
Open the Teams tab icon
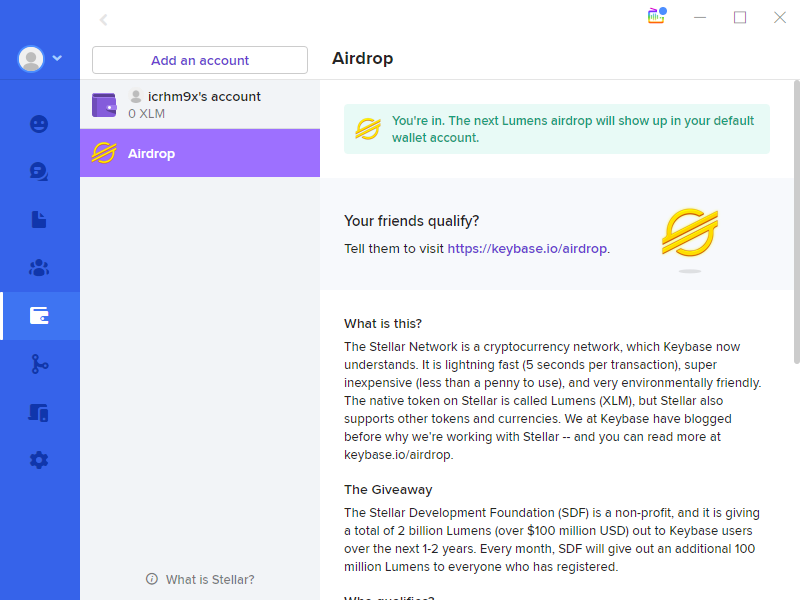coord(39,268)
